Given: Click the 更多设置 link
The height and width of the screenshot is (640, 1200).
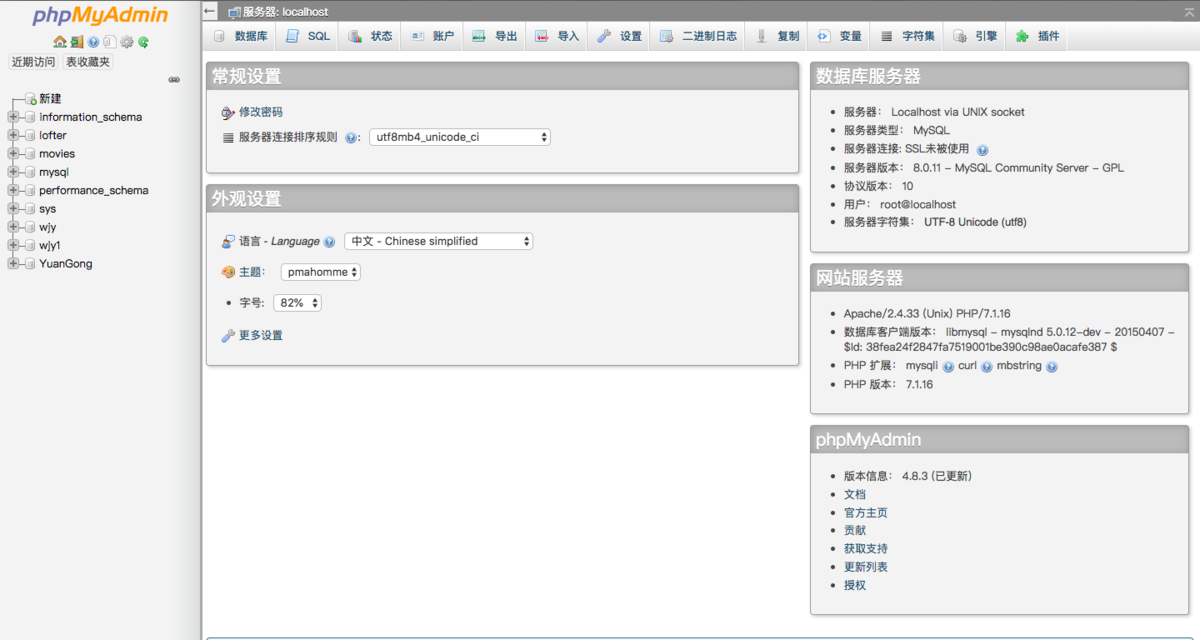Looking at the screenshot, I should pyautogui.click(x=261, y=335).
